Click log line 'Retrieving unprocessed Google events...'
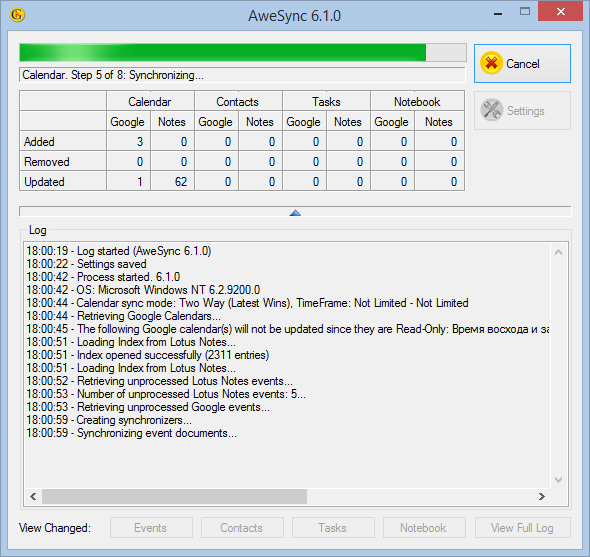 coord(148,407)
